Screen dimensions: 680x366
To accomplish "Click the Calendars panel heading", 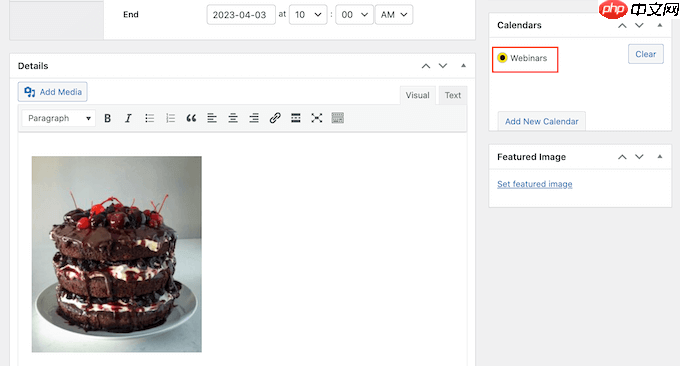I will 519,25.
